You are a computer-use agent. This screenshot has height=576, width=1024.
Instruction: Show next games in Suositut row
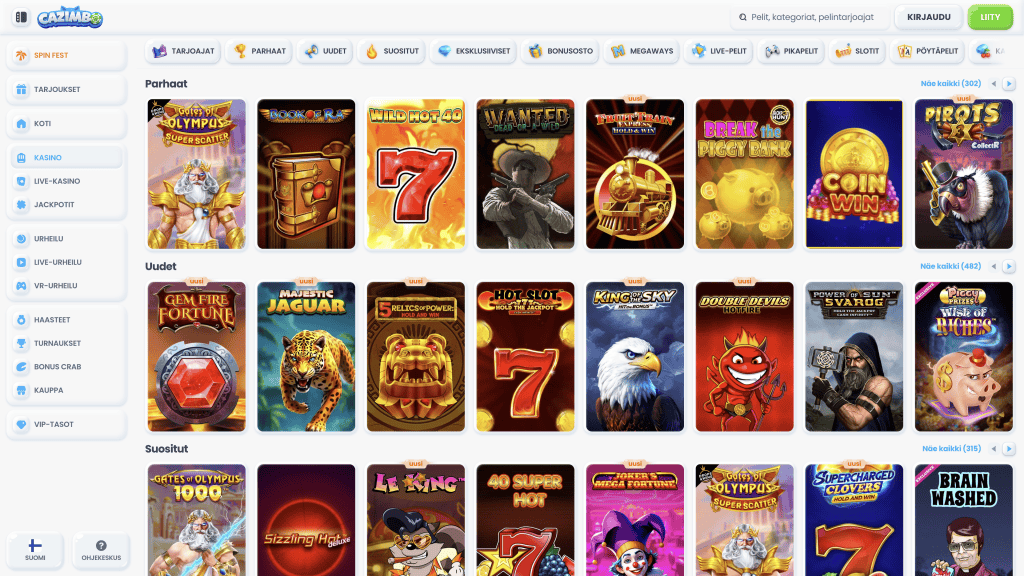[1009, 449]
